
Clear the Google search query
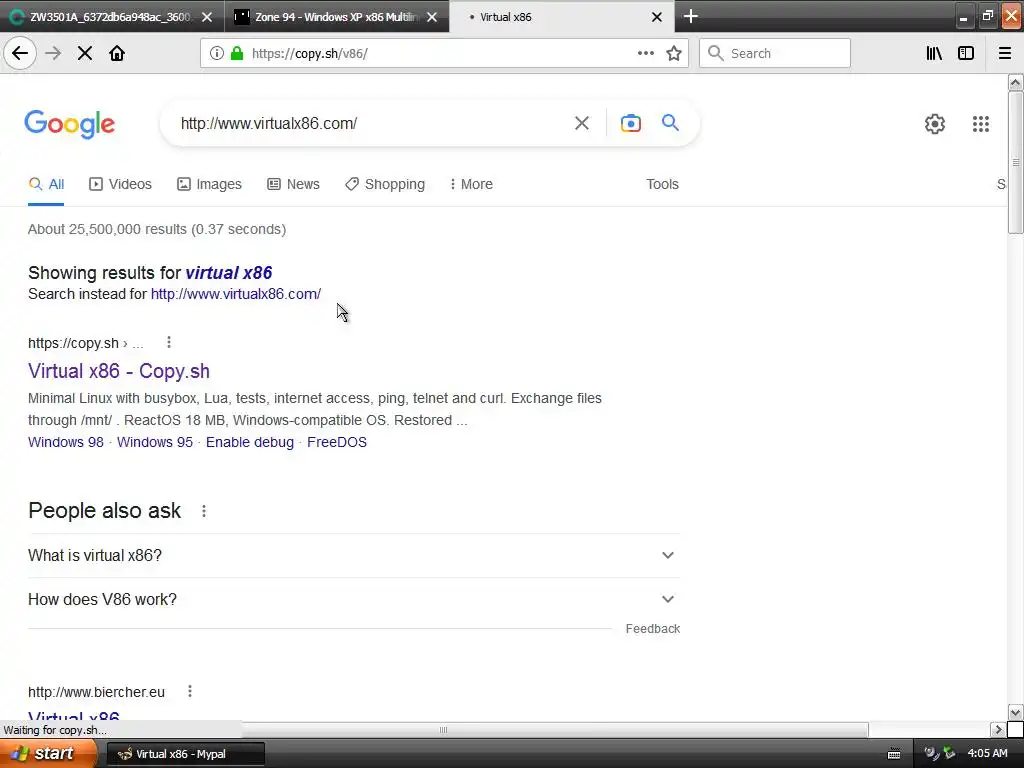click(x=582, y=123)
